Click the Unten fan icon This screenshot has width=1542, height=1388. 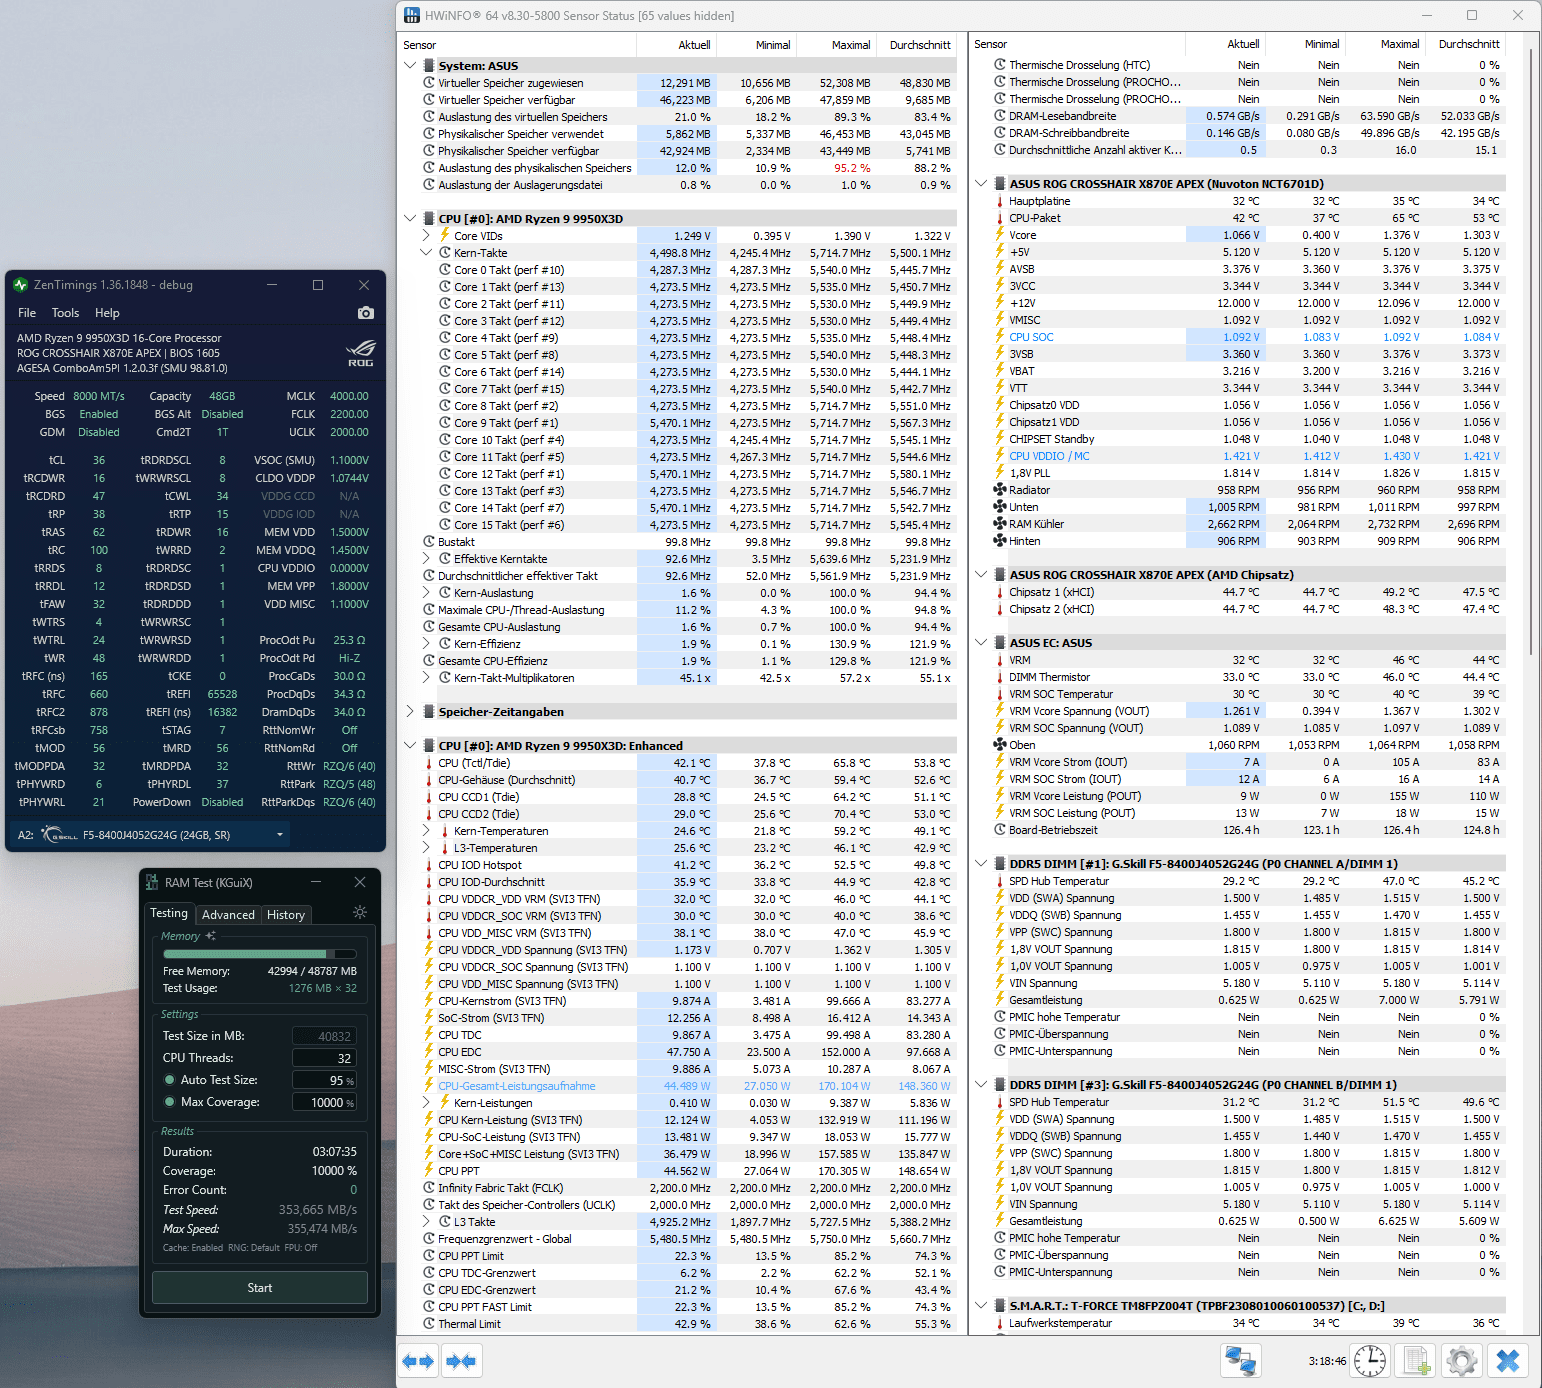pyautogui.click(x=999, y=507)
